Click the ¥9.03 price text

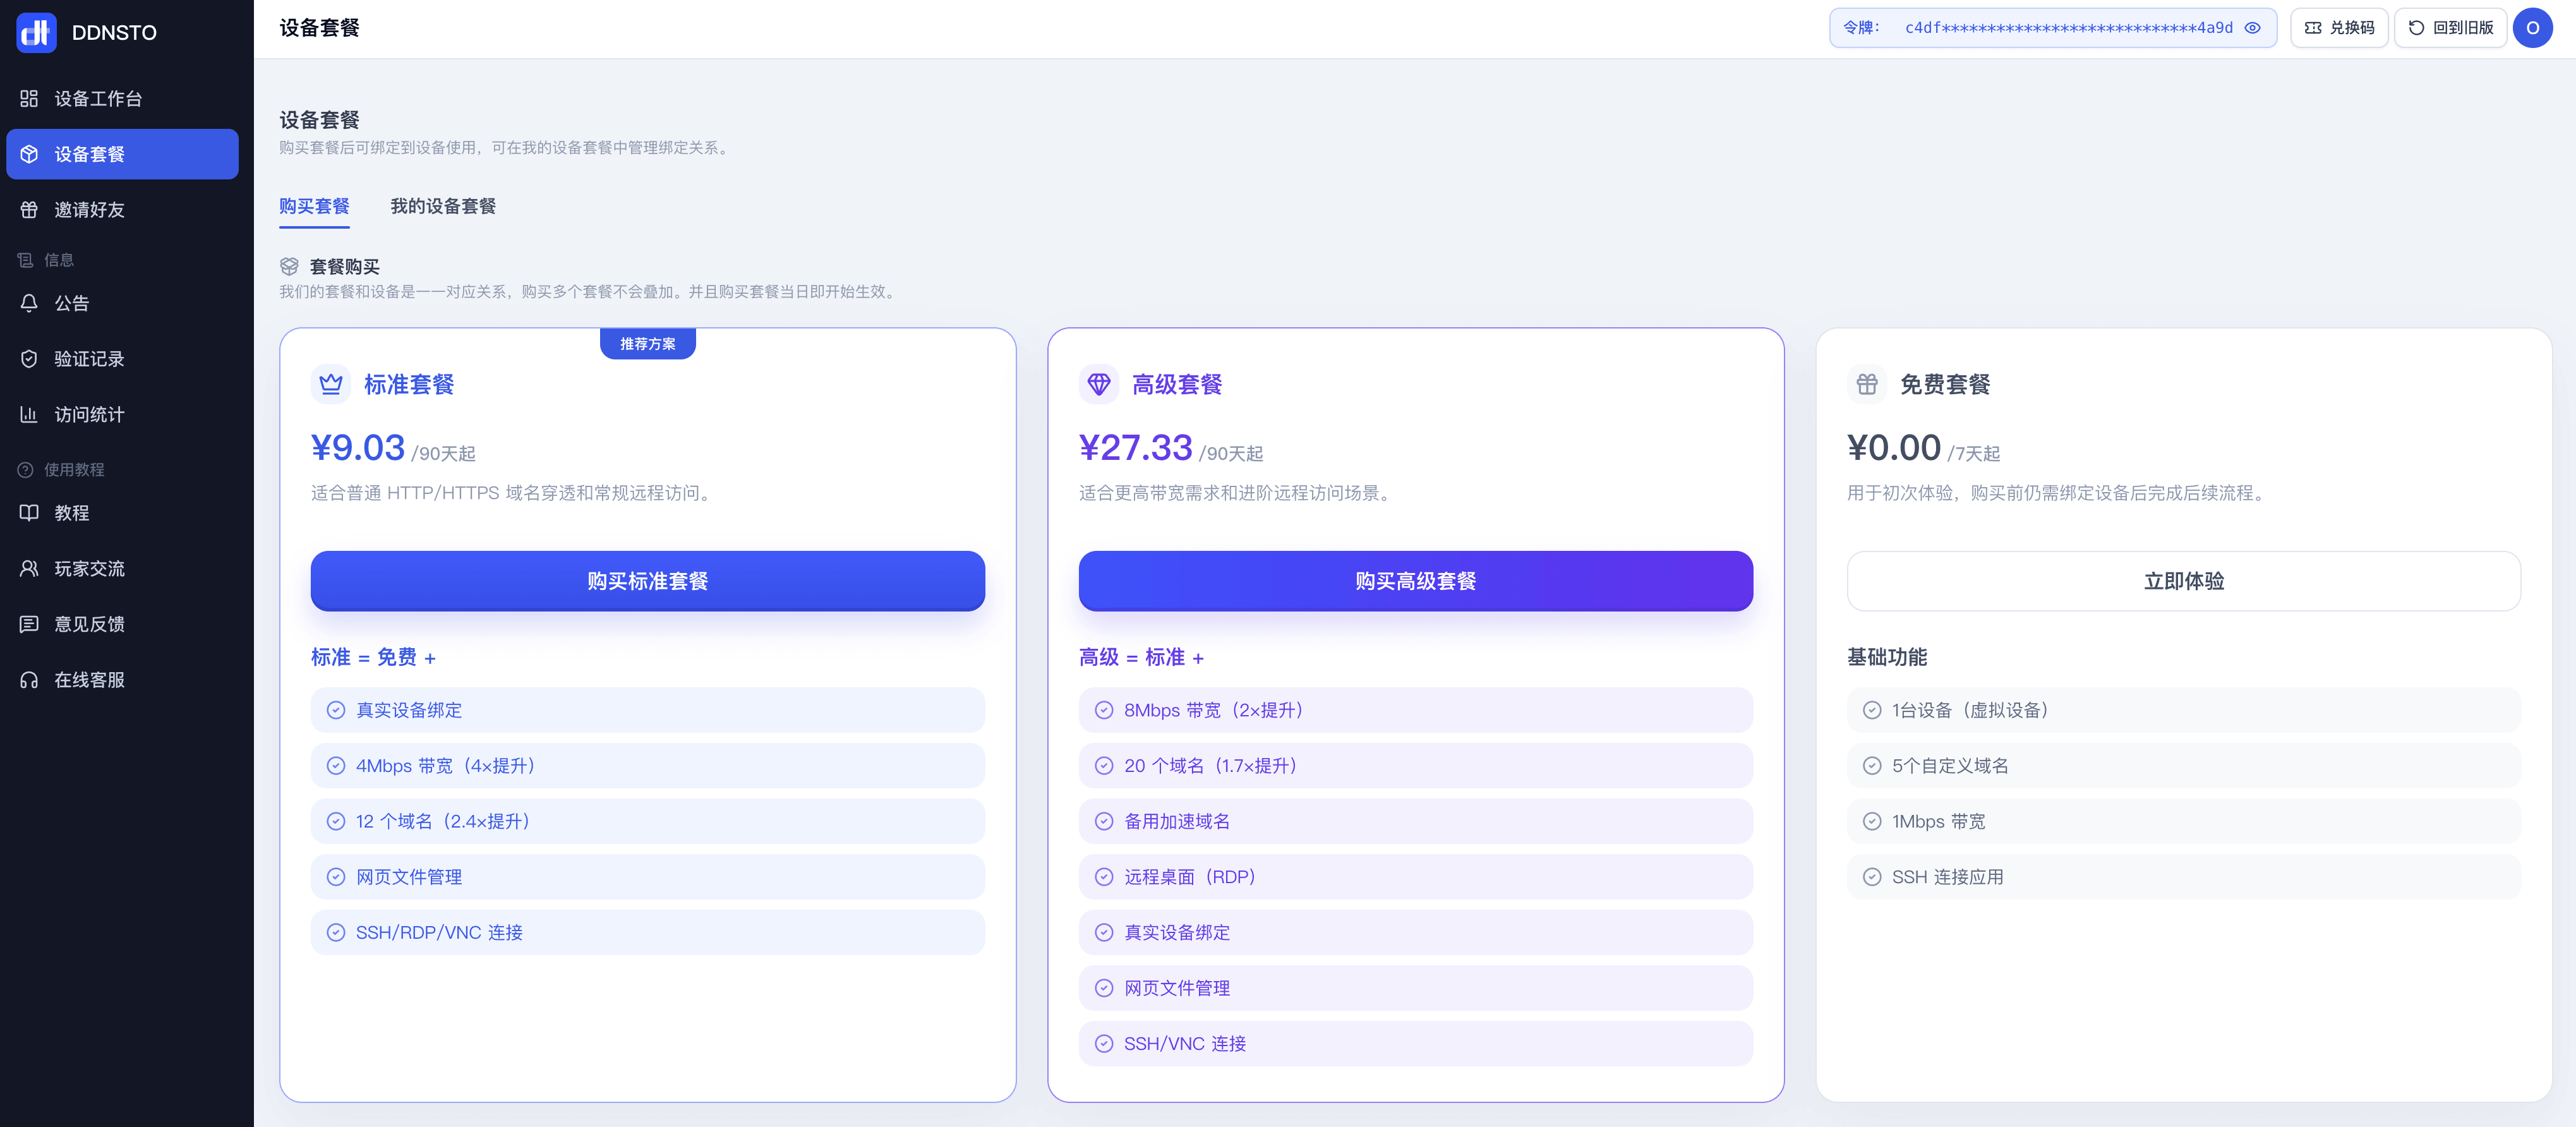pyautogui.click(x=357, y=448)
